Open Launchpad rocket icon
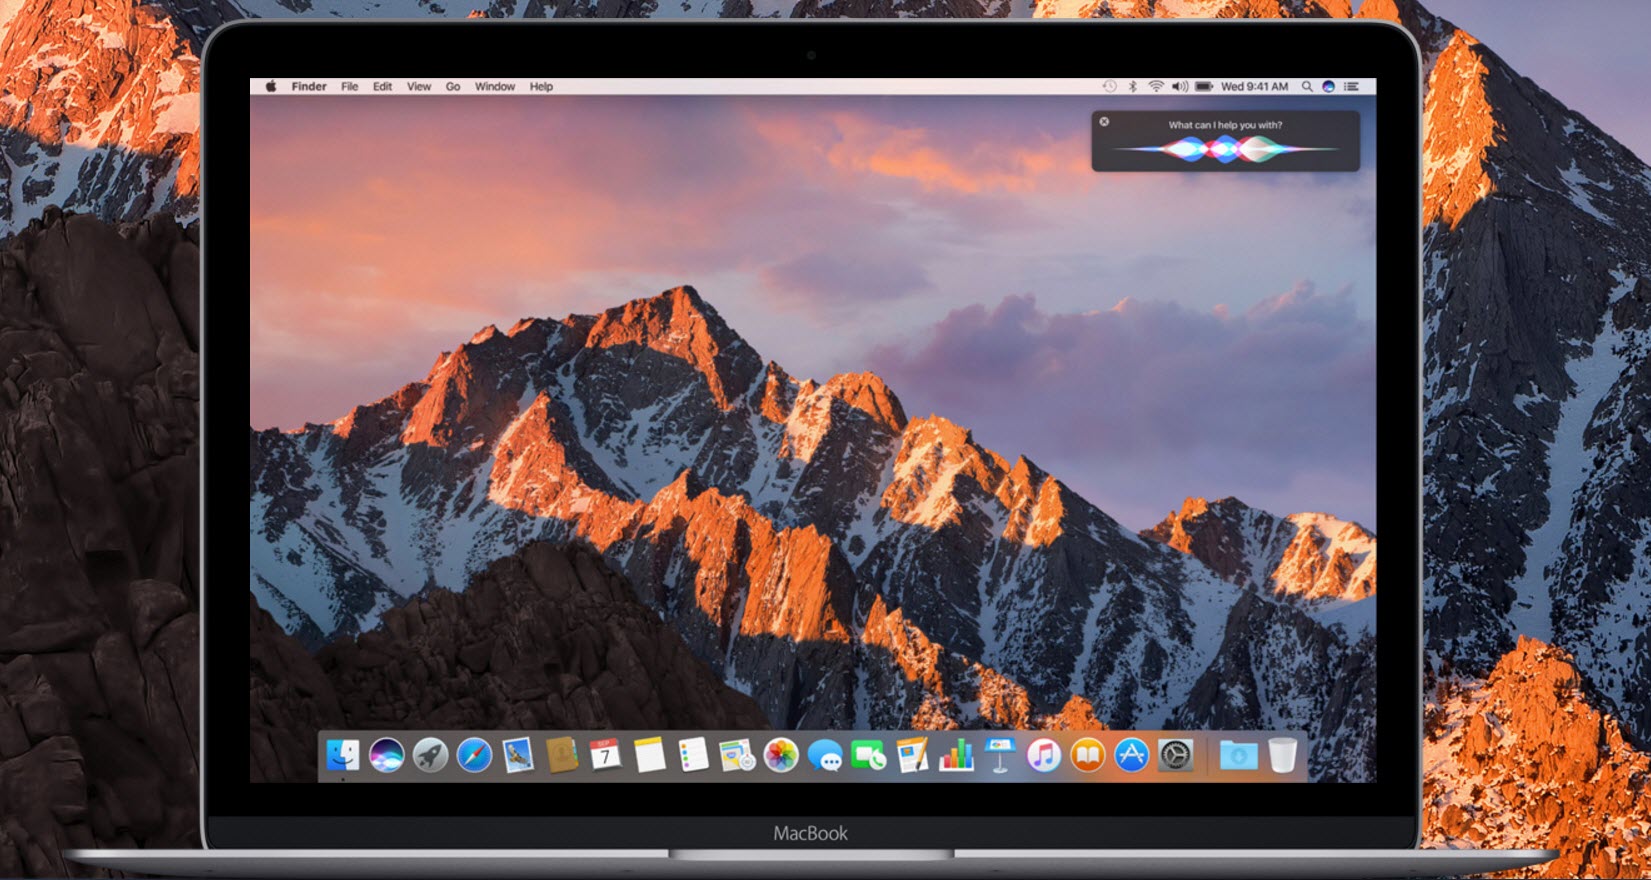The height and width of the screenshot is (880, 1651). 430,755
